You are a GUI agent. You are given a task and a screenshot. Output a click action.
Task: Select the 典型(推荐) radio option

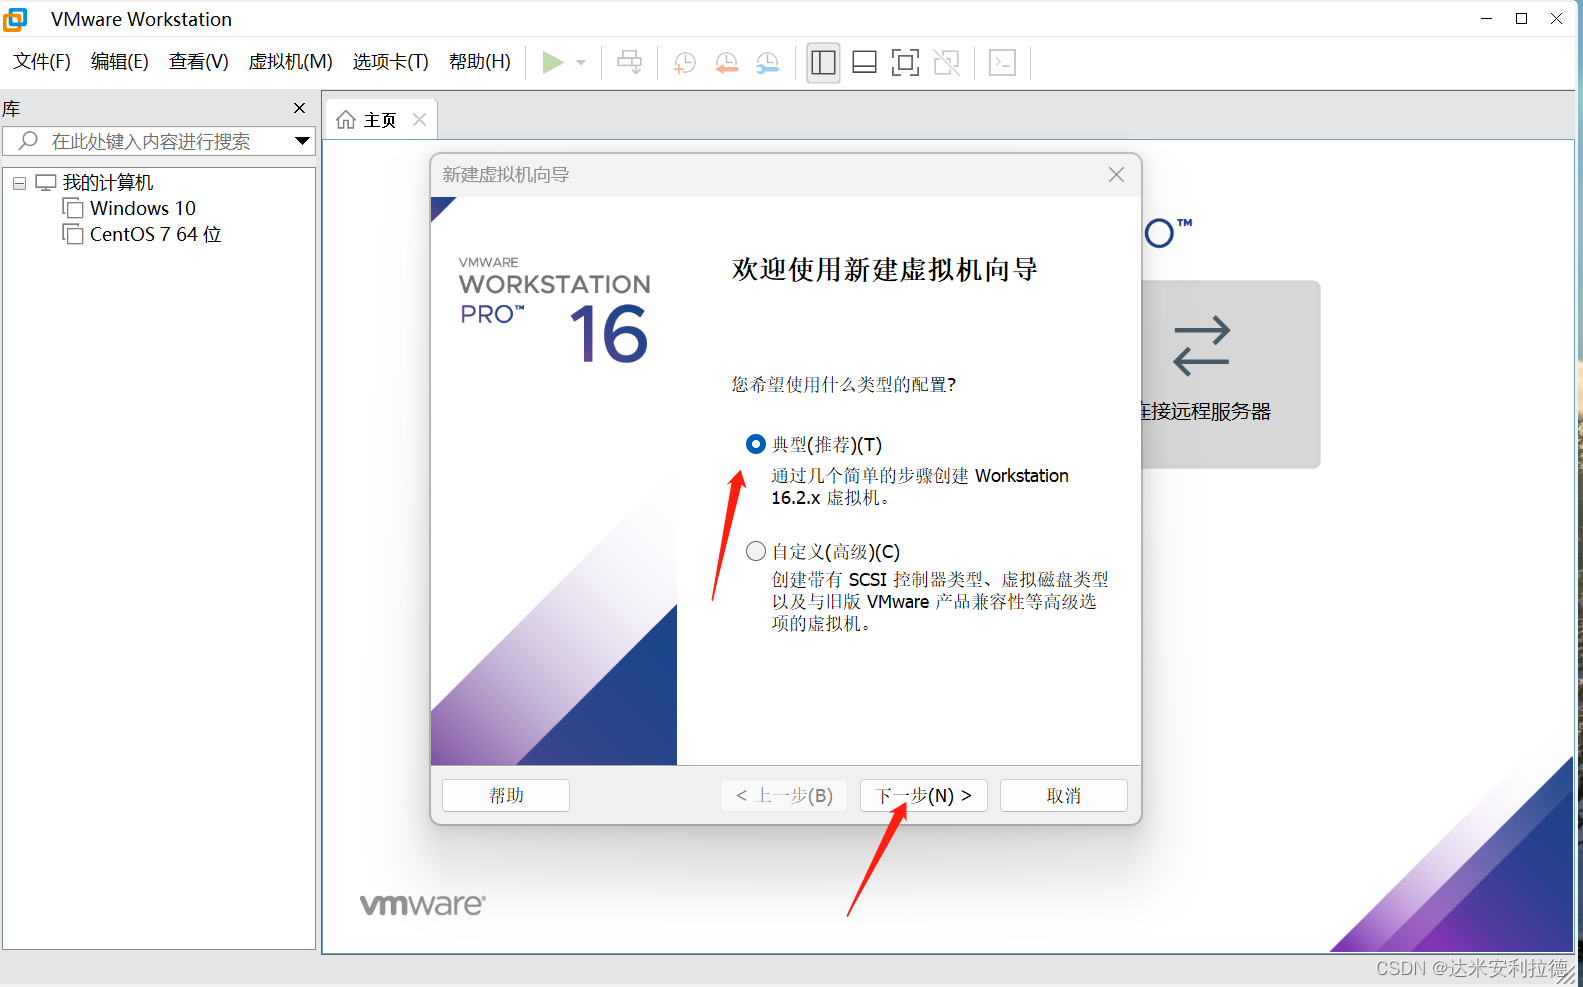coord(756,444)
